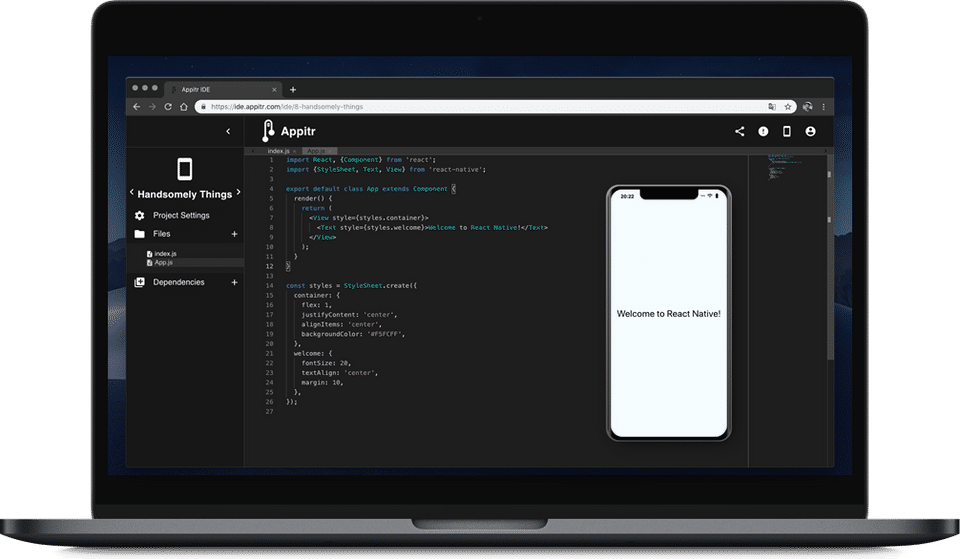The height and width of the screenshot is (559, 960).
Task: Click the editor vertical scrollbar
Action: 830,257
